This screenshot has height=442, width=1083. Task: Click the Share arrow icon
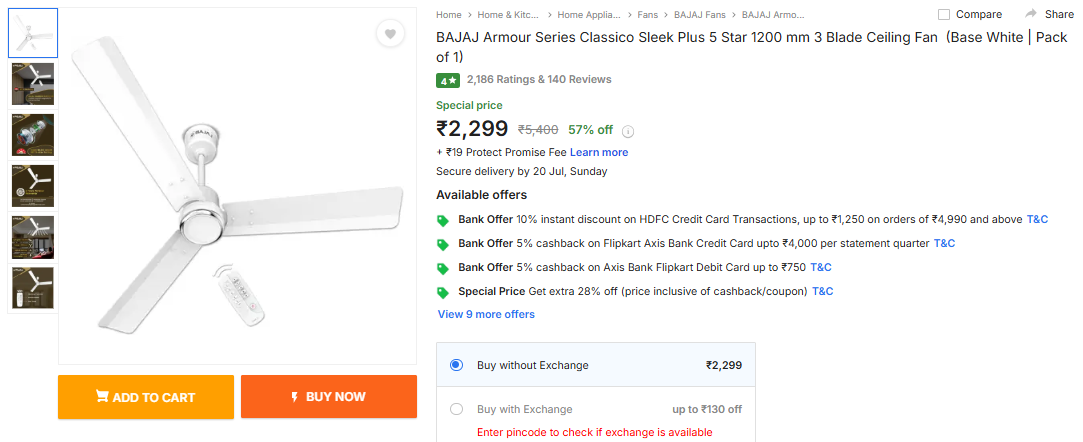point(1030,14)
